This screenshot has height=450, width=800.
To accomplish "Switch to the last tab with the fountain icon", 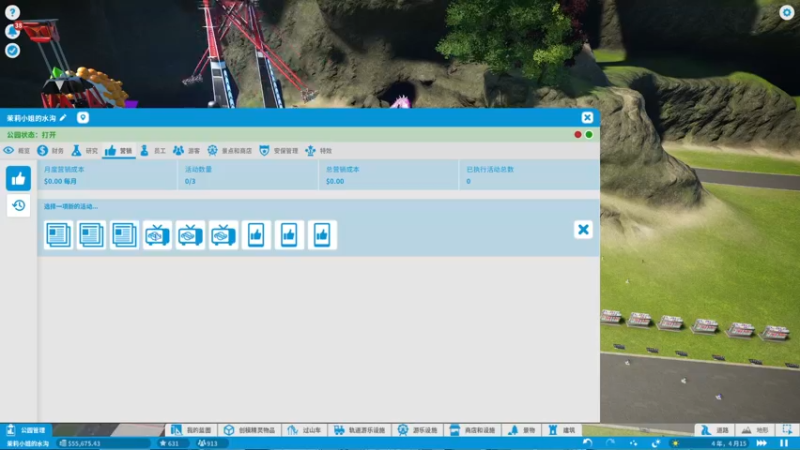I will click(x=318, y=151).
